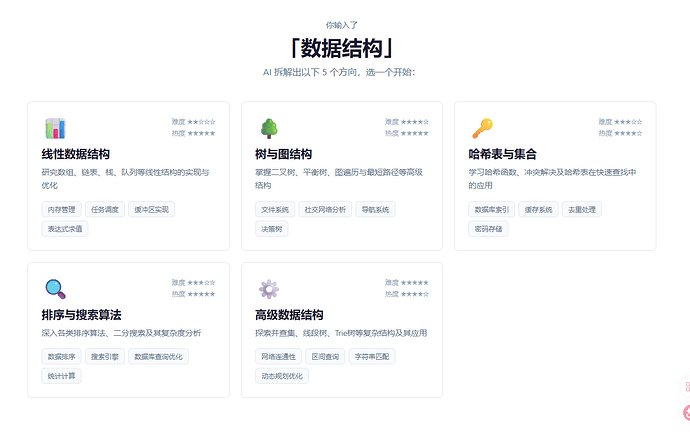Select the 密码存储 tag
The image size is (690, 446).
pos(488,229)
